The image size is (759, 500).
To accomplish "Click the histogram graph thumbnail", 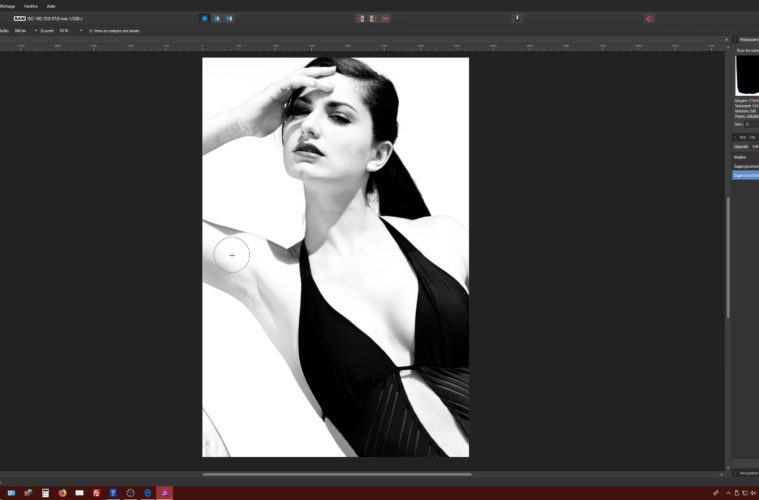I will (747, 75).
